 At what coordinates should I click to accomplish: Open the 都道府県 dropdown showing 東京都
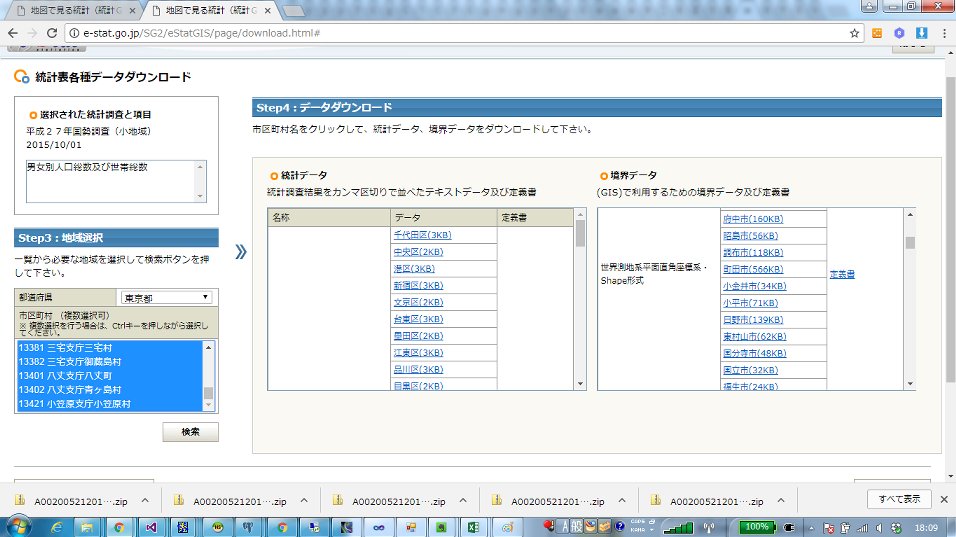coord(165,297)
